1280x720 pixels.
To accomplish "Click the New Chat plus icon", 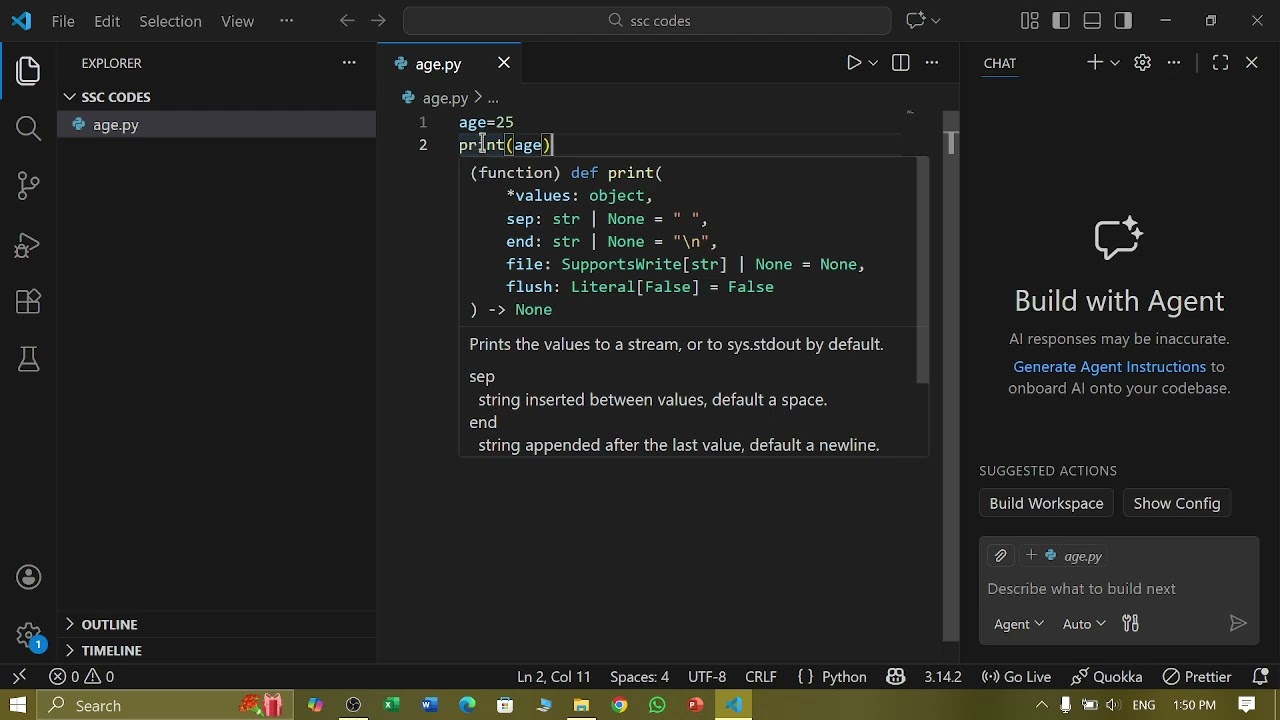I will (1095, 63).
